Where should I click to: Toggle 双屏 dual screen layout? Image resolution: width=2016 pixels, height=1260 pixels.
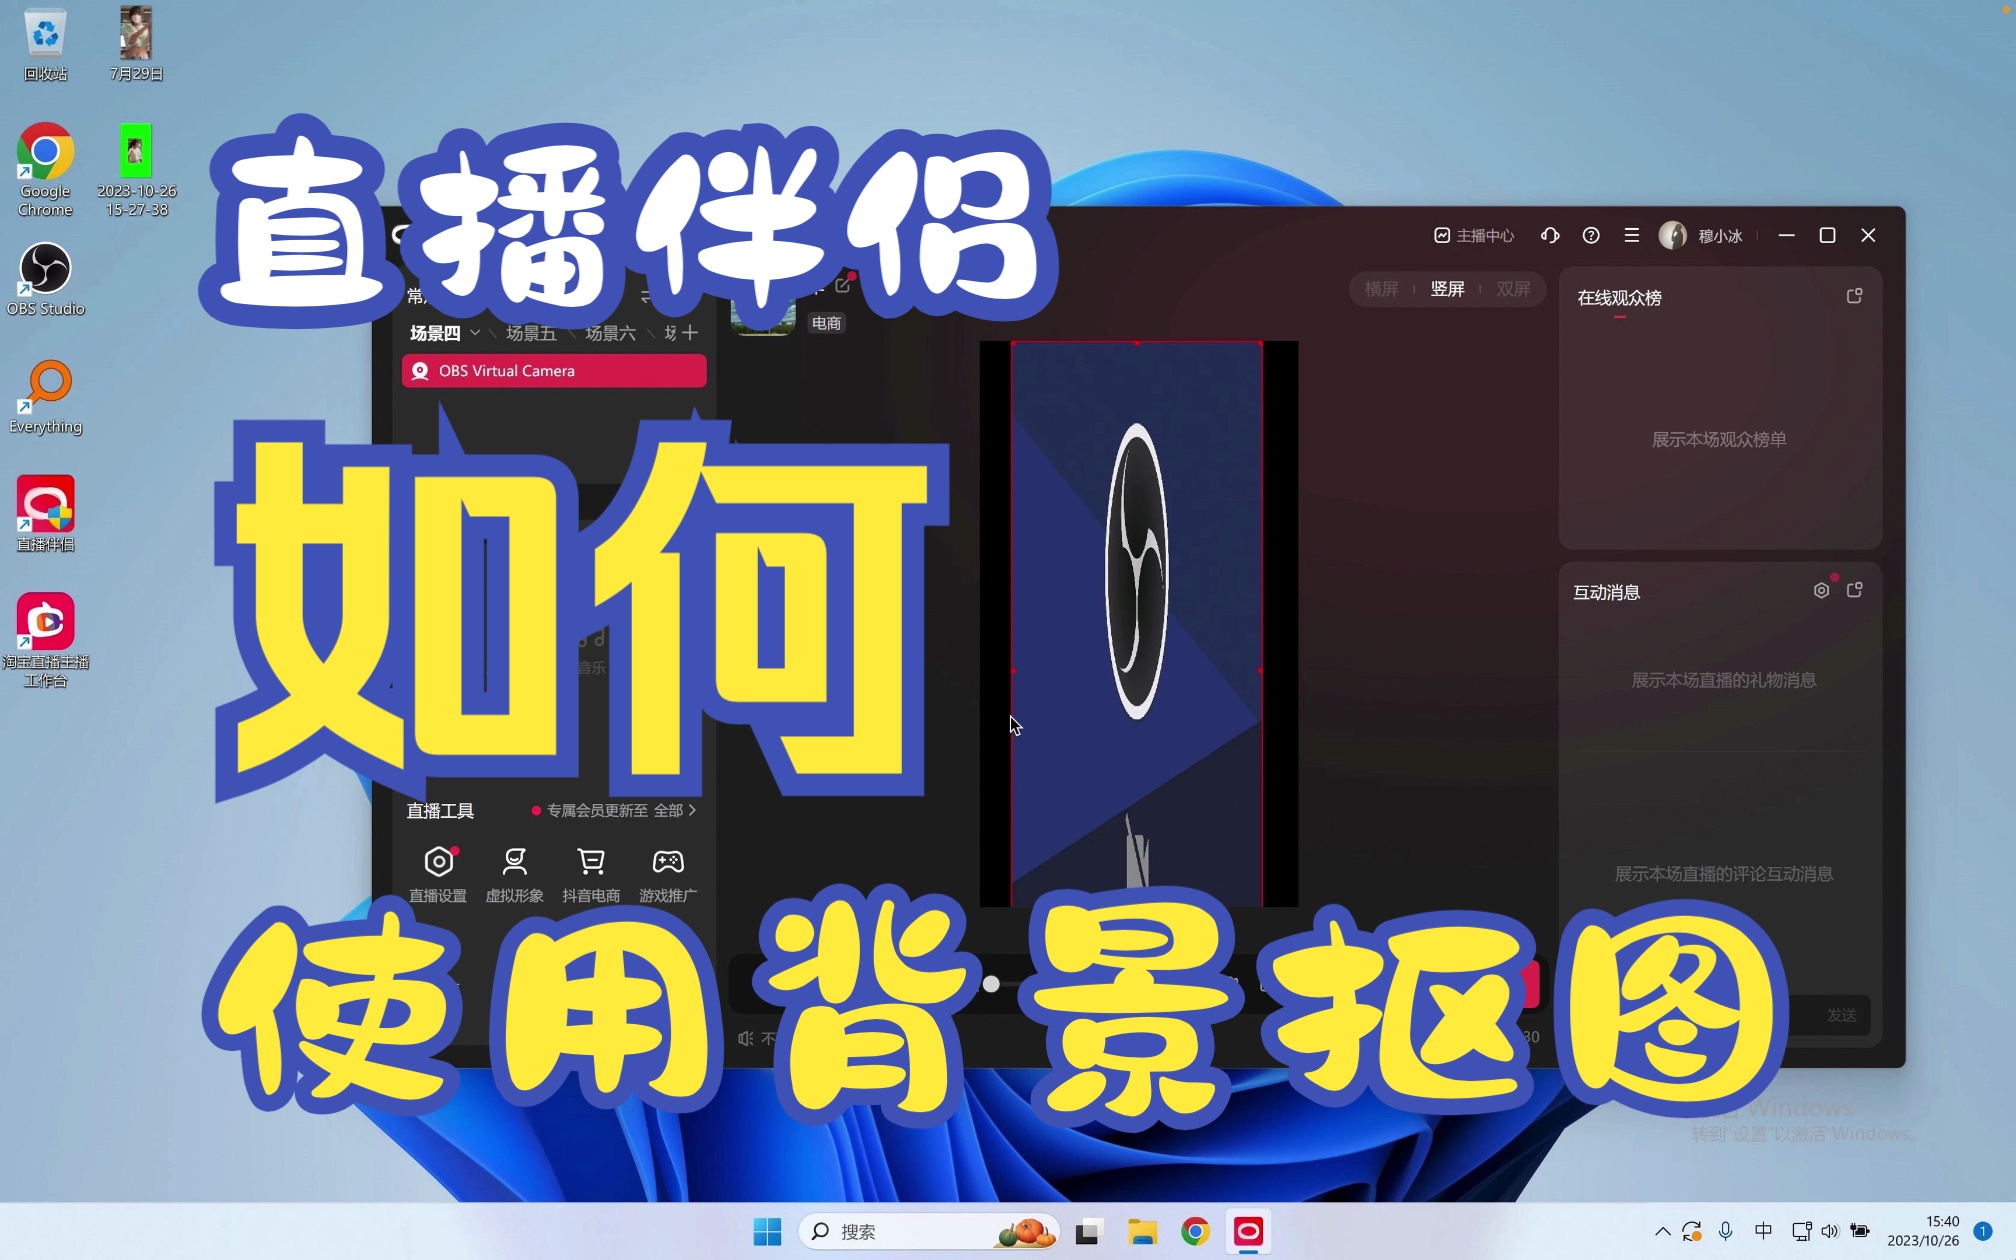tap(1512, 287)
